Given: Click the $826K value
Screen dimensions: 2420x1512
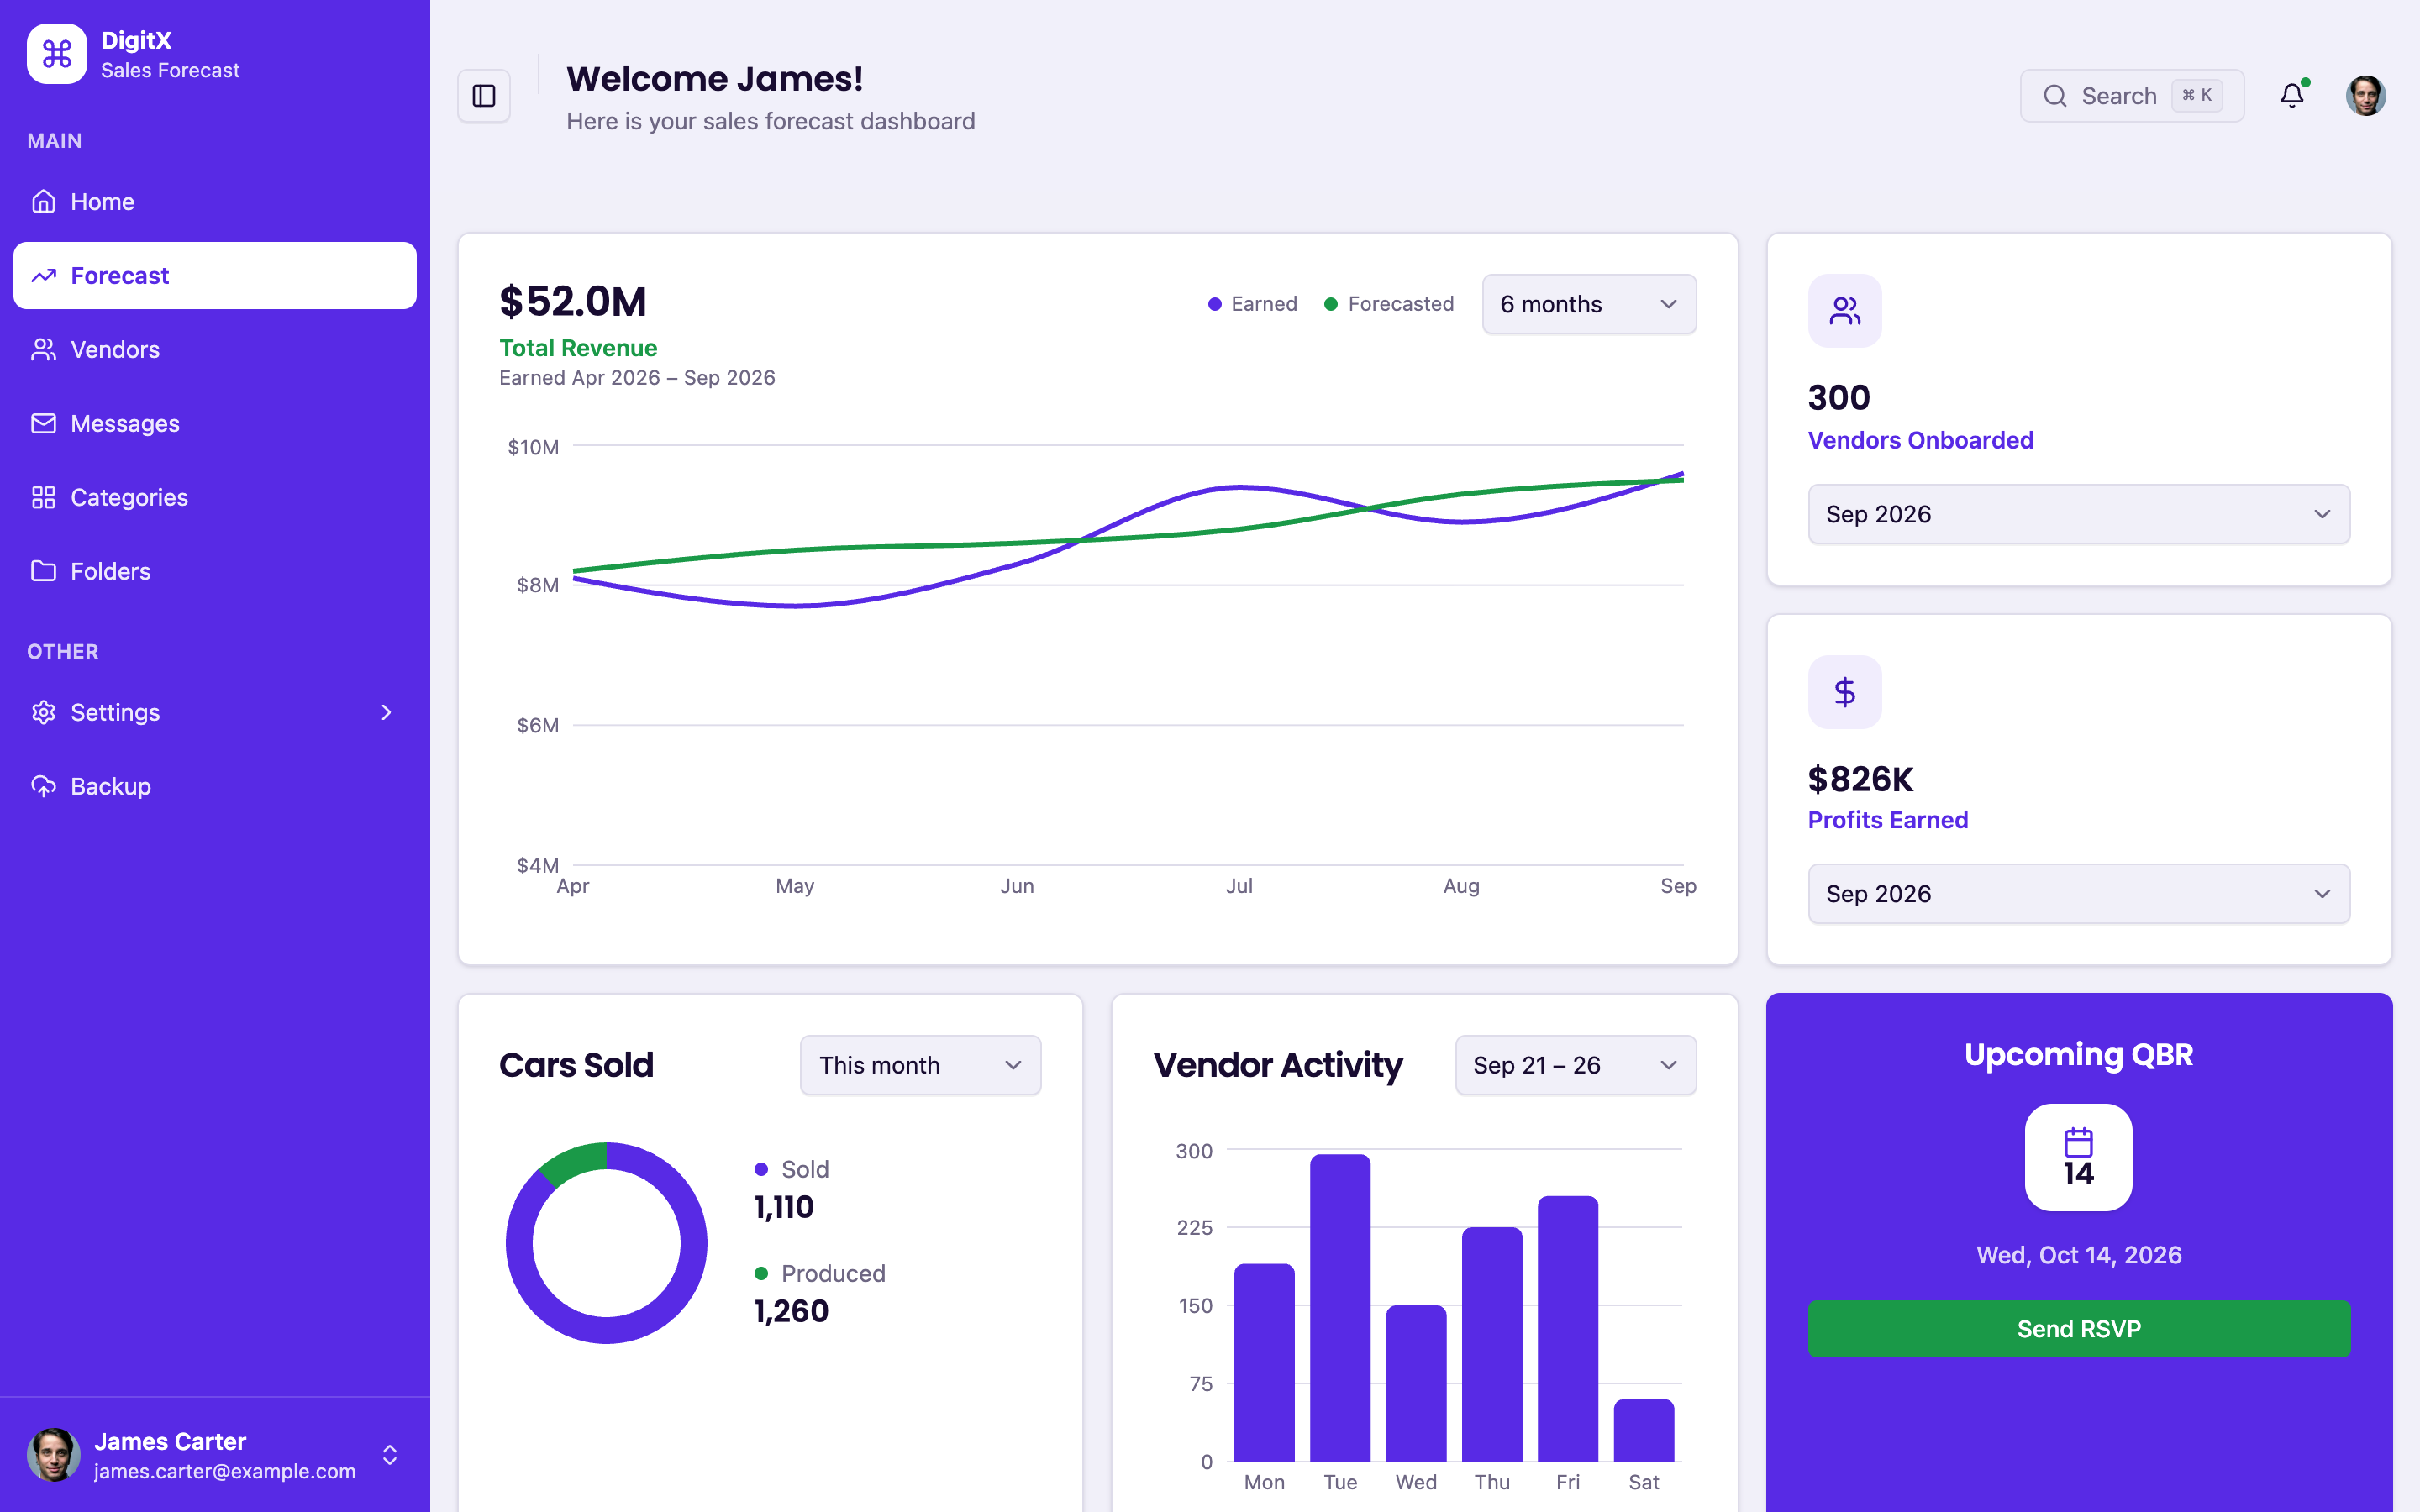Looking at the screenshot, I should 1860,779.
